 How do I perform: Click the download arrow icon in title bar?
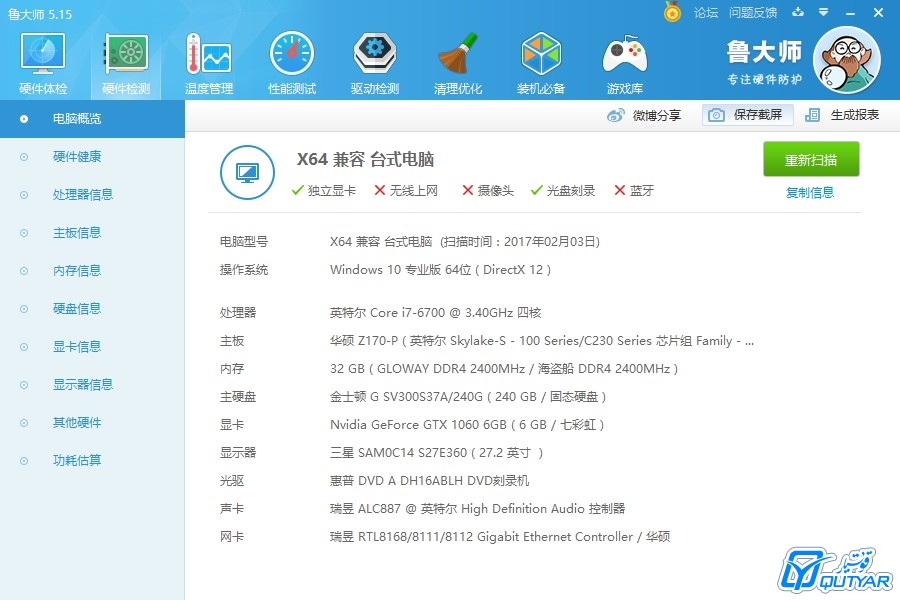click(798, 12)
